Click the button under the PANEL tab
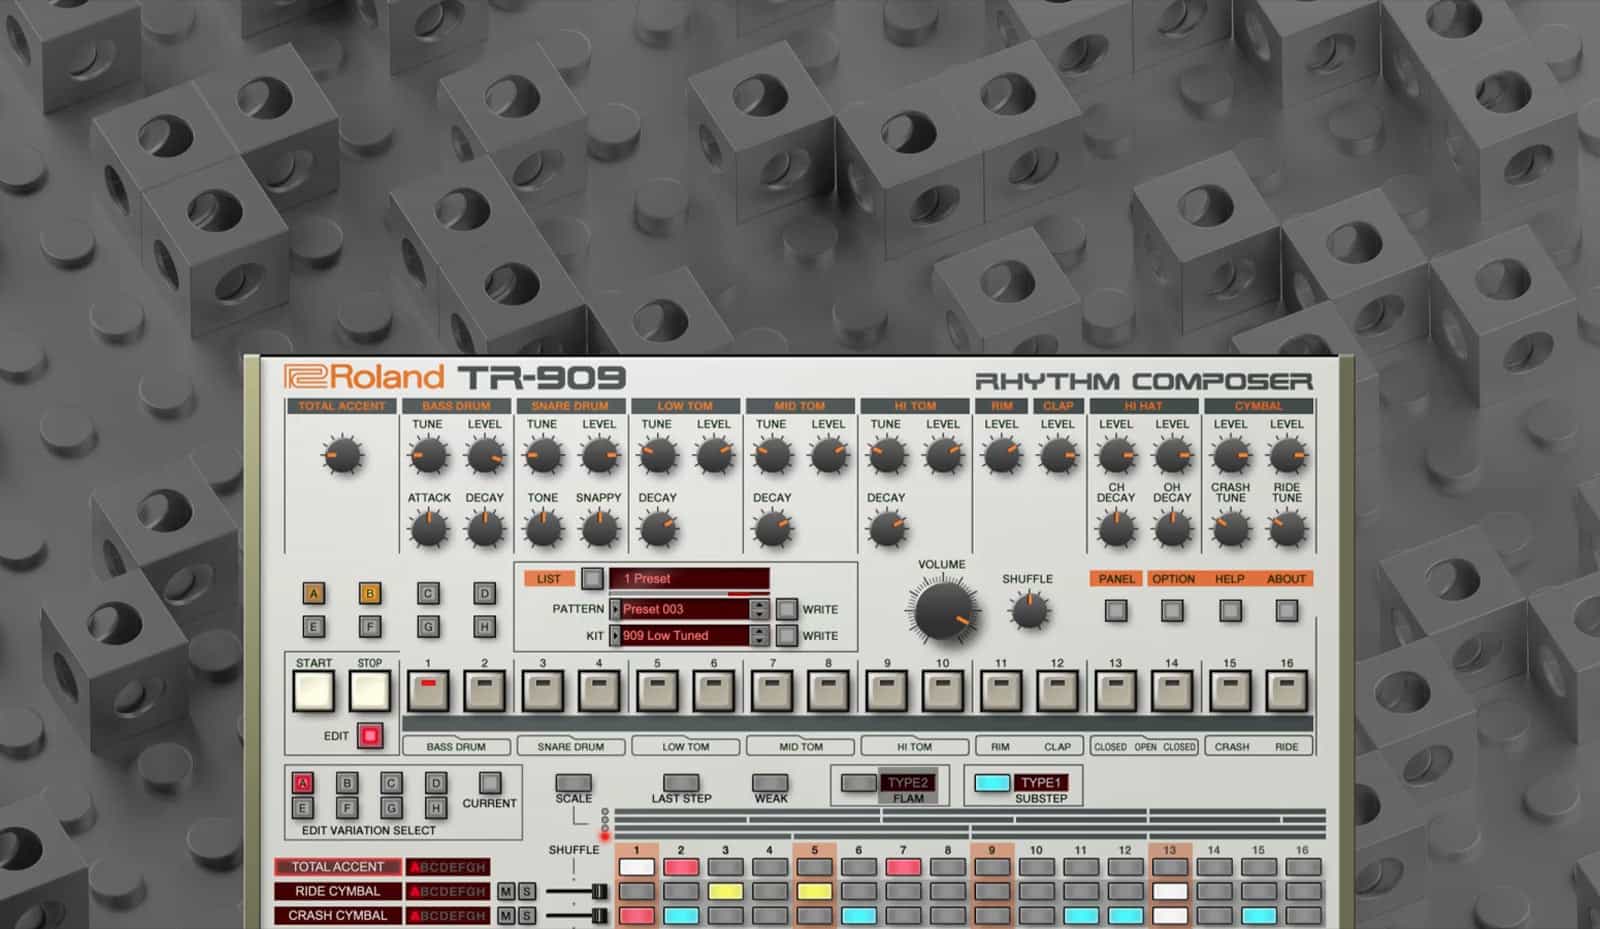The height and width of the screenshot is (929, 1600). point(1116,610)
